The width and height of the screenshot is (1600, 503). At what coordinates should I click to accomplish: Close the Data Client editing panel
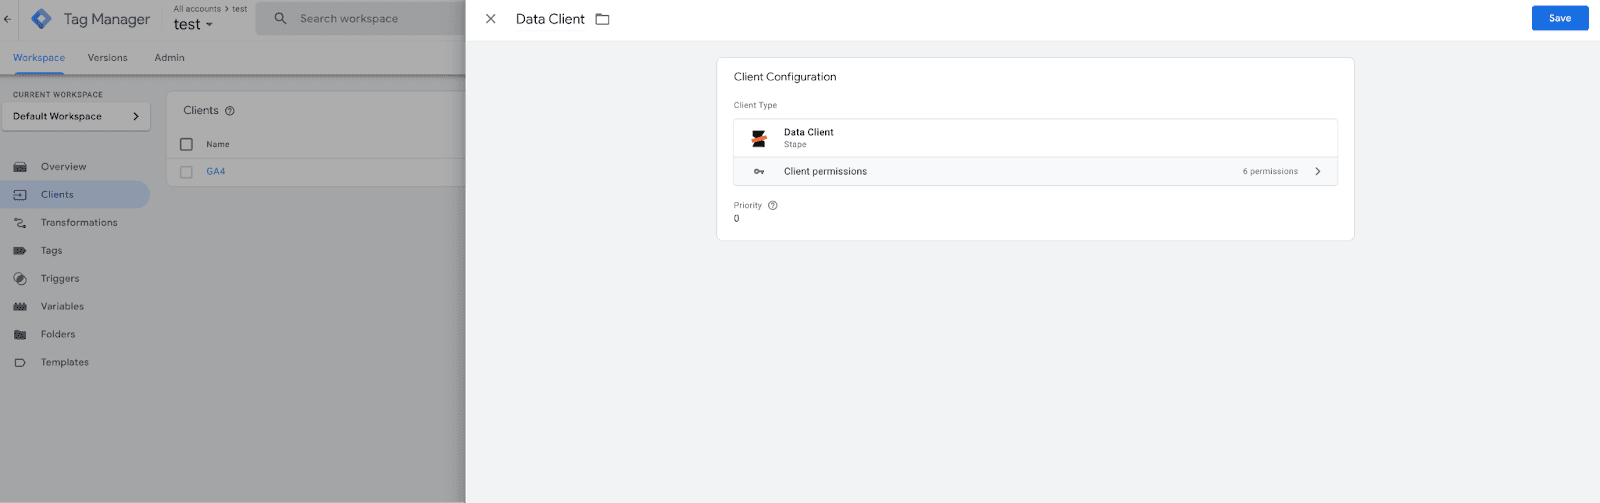click(x=491, y=19)
